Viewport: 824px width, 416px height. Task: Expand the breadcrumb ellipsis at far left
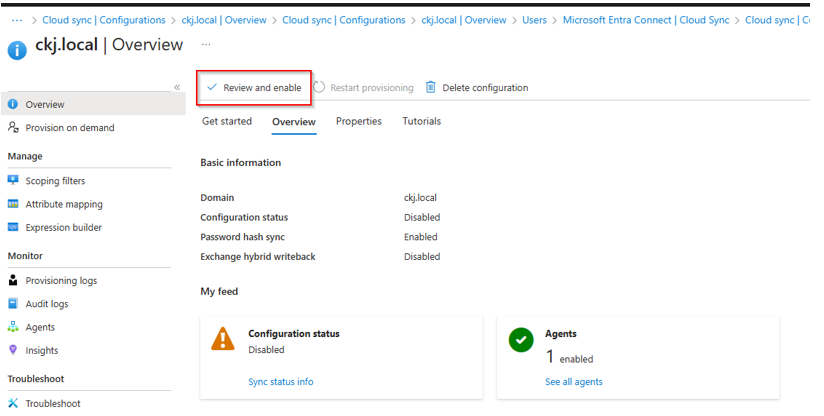[x=16, y=20]
